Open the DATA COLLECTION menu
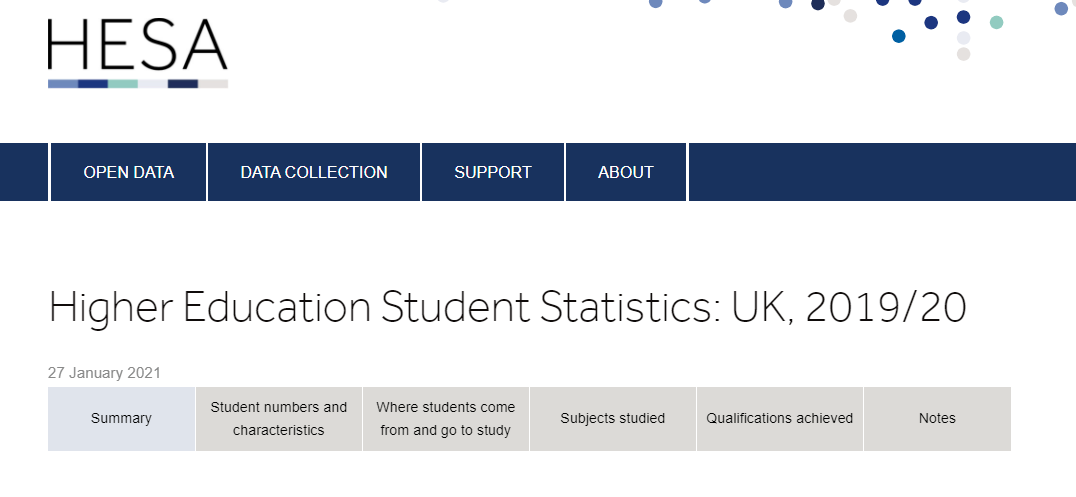 pos(314,172)
